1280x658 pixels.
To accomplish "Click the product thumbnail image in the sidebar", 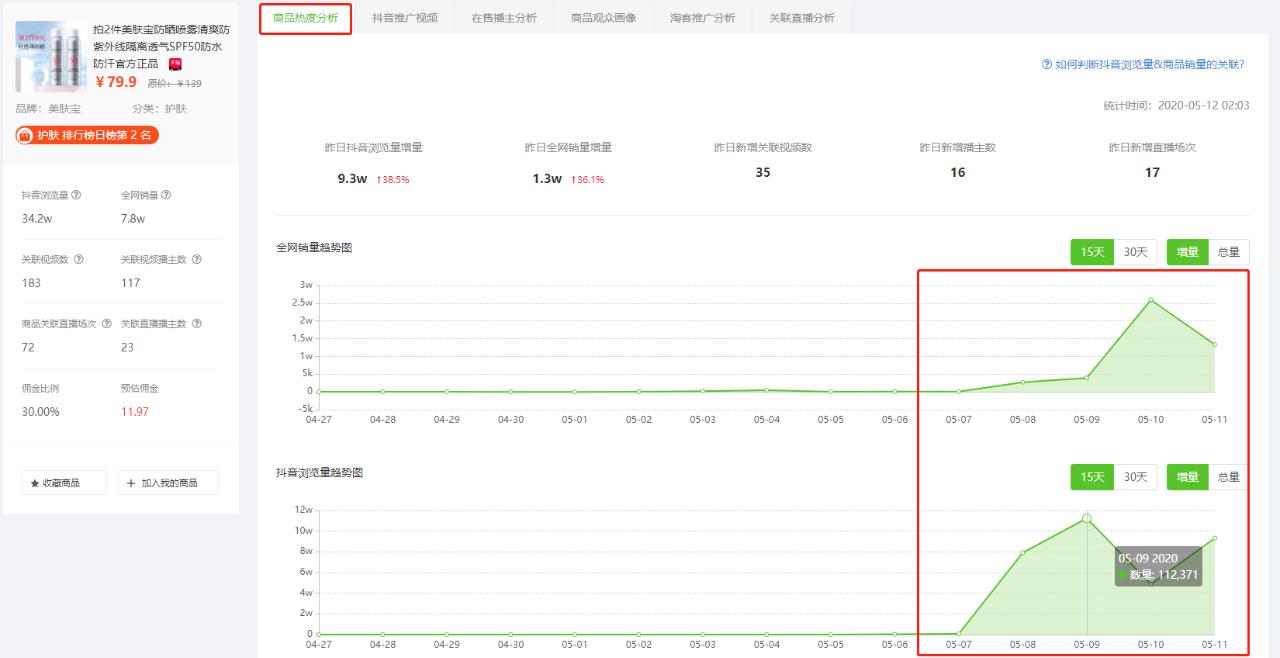I will (50, 57).
